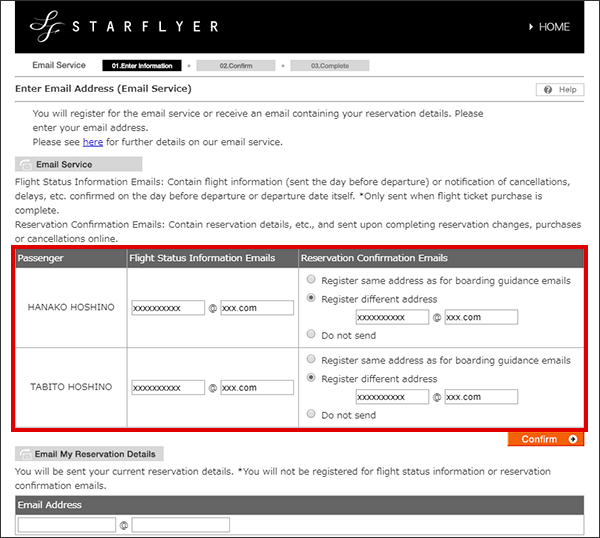Go to HOME in header
This screenshot has height=538, width=600.
[547, 27]
